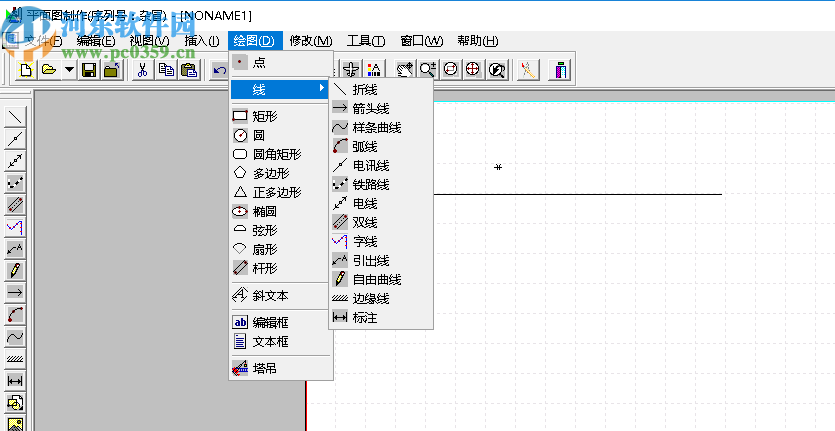Viewport: 835px width, 431px height.
Task: Choose 扇形 from the draw menu
Action: (x=281, y=249)
